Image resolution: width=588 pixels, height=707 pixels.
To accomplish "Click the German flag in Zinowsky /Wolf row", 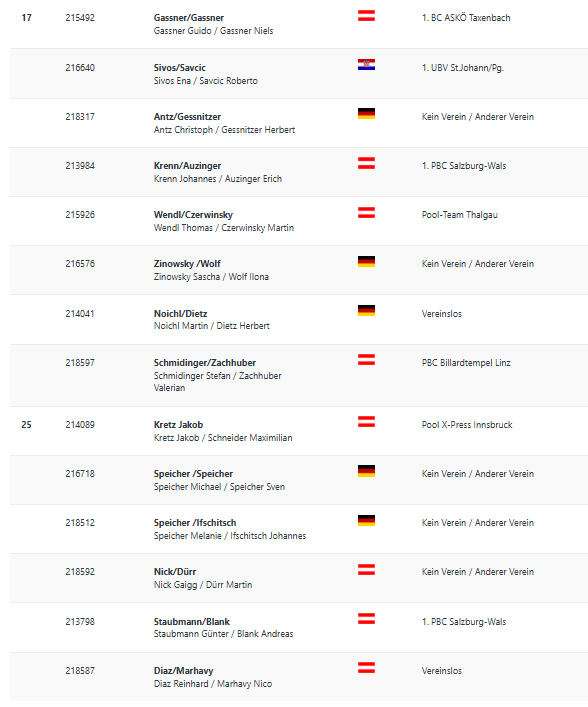I will click(x=366, y=262).
